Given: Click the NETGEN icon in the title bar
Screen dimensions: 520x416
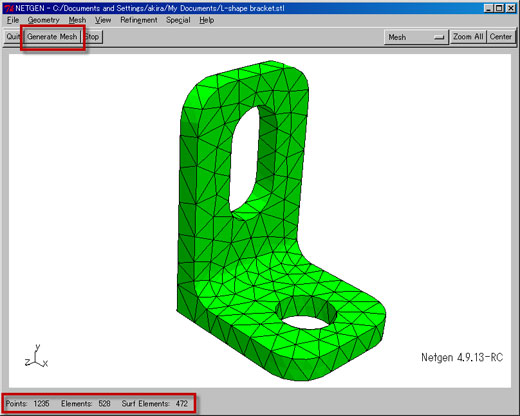Looking at the screenshot, I should [x=9, y=8].
